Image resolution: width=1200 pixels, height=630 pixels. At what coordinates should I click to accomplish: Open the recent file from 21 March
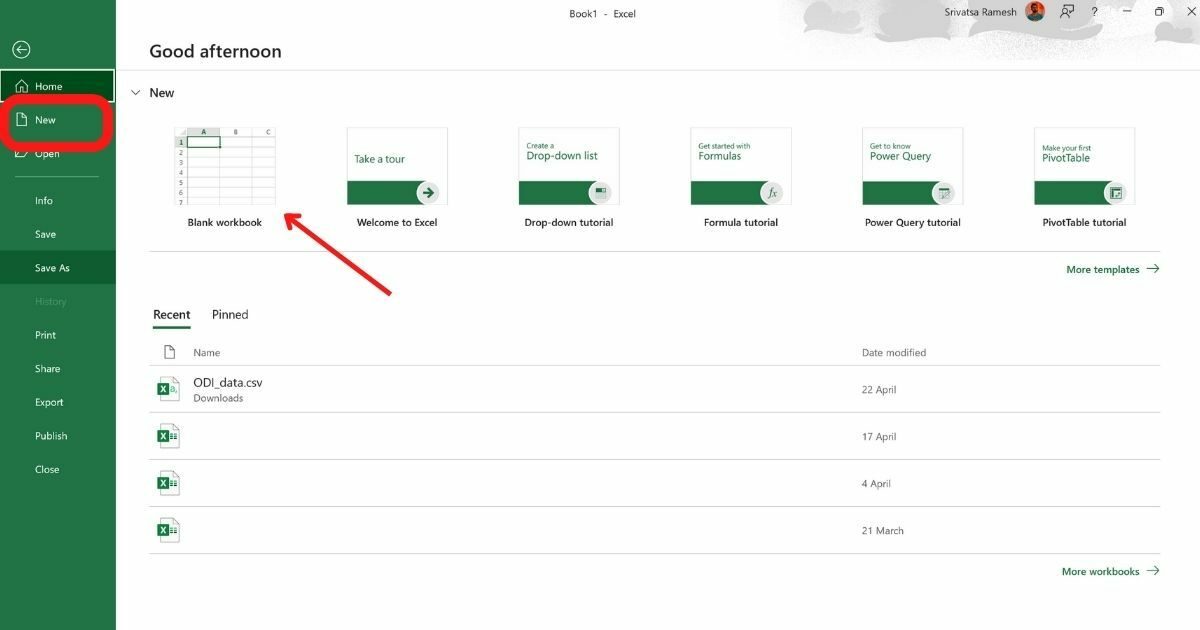tap(500, 530)
